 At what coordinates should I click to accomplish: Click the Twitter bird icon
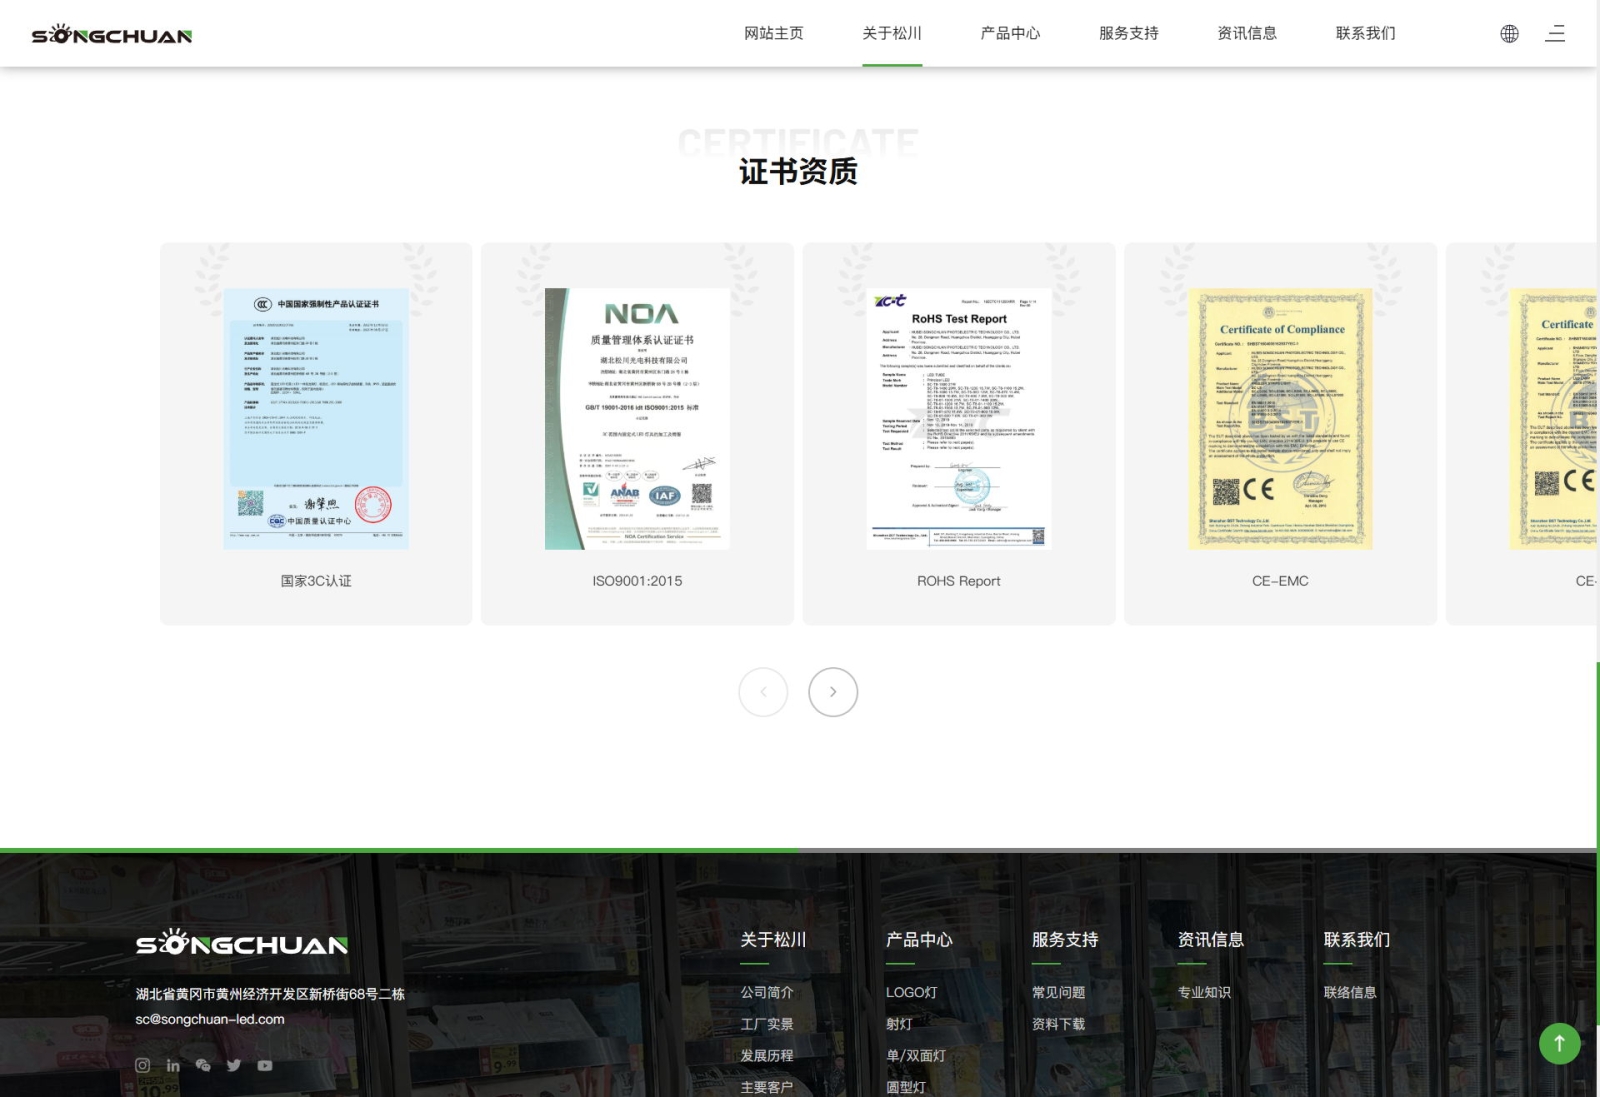234,1066
